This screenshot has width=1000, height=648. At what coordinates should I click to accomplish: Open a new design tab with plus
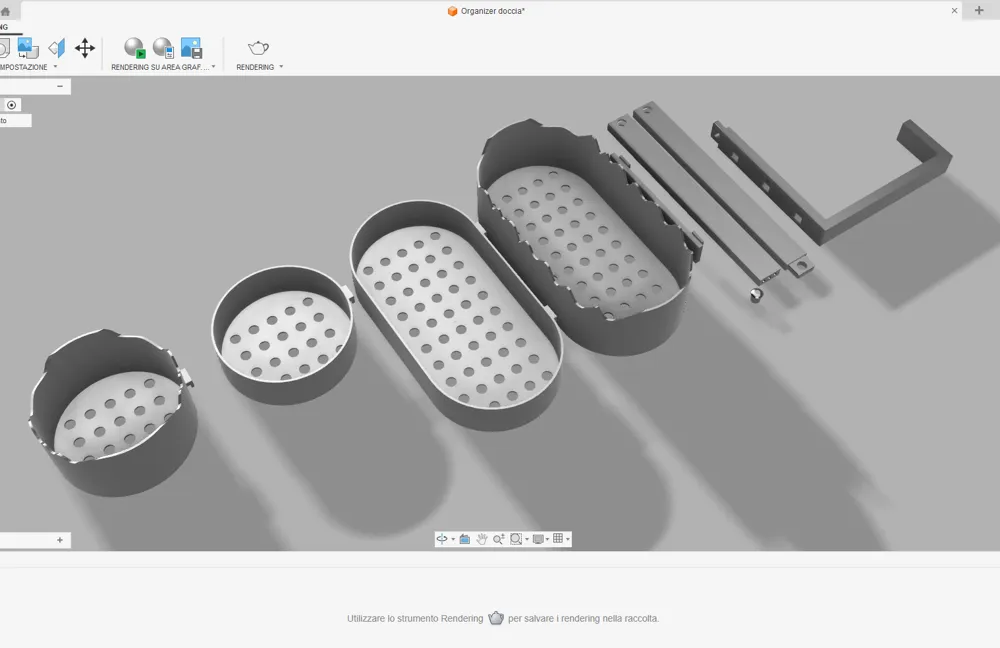click(979, 10)
